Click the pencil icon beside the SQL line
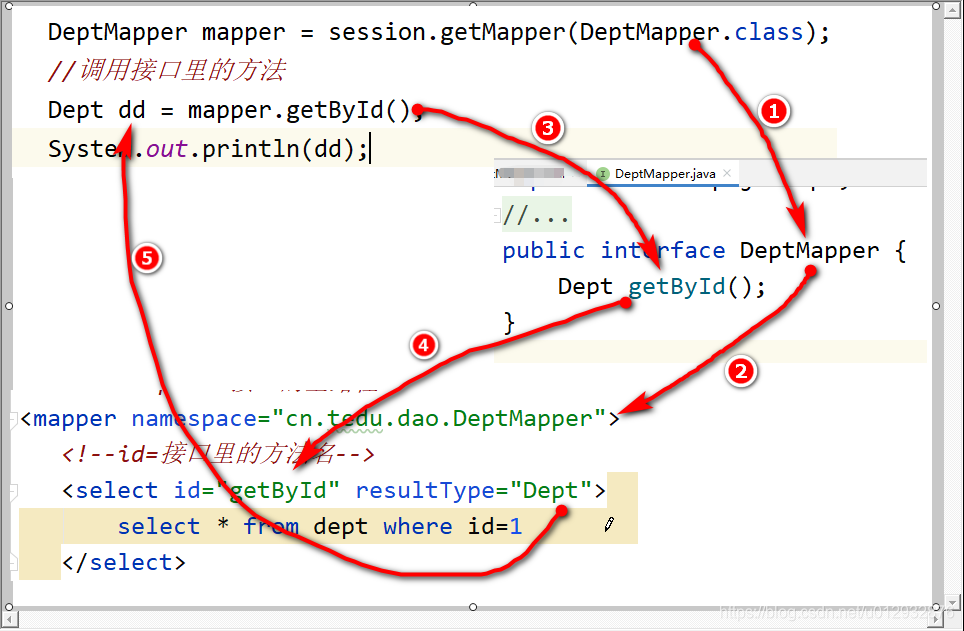 click(x=609, y=525)
